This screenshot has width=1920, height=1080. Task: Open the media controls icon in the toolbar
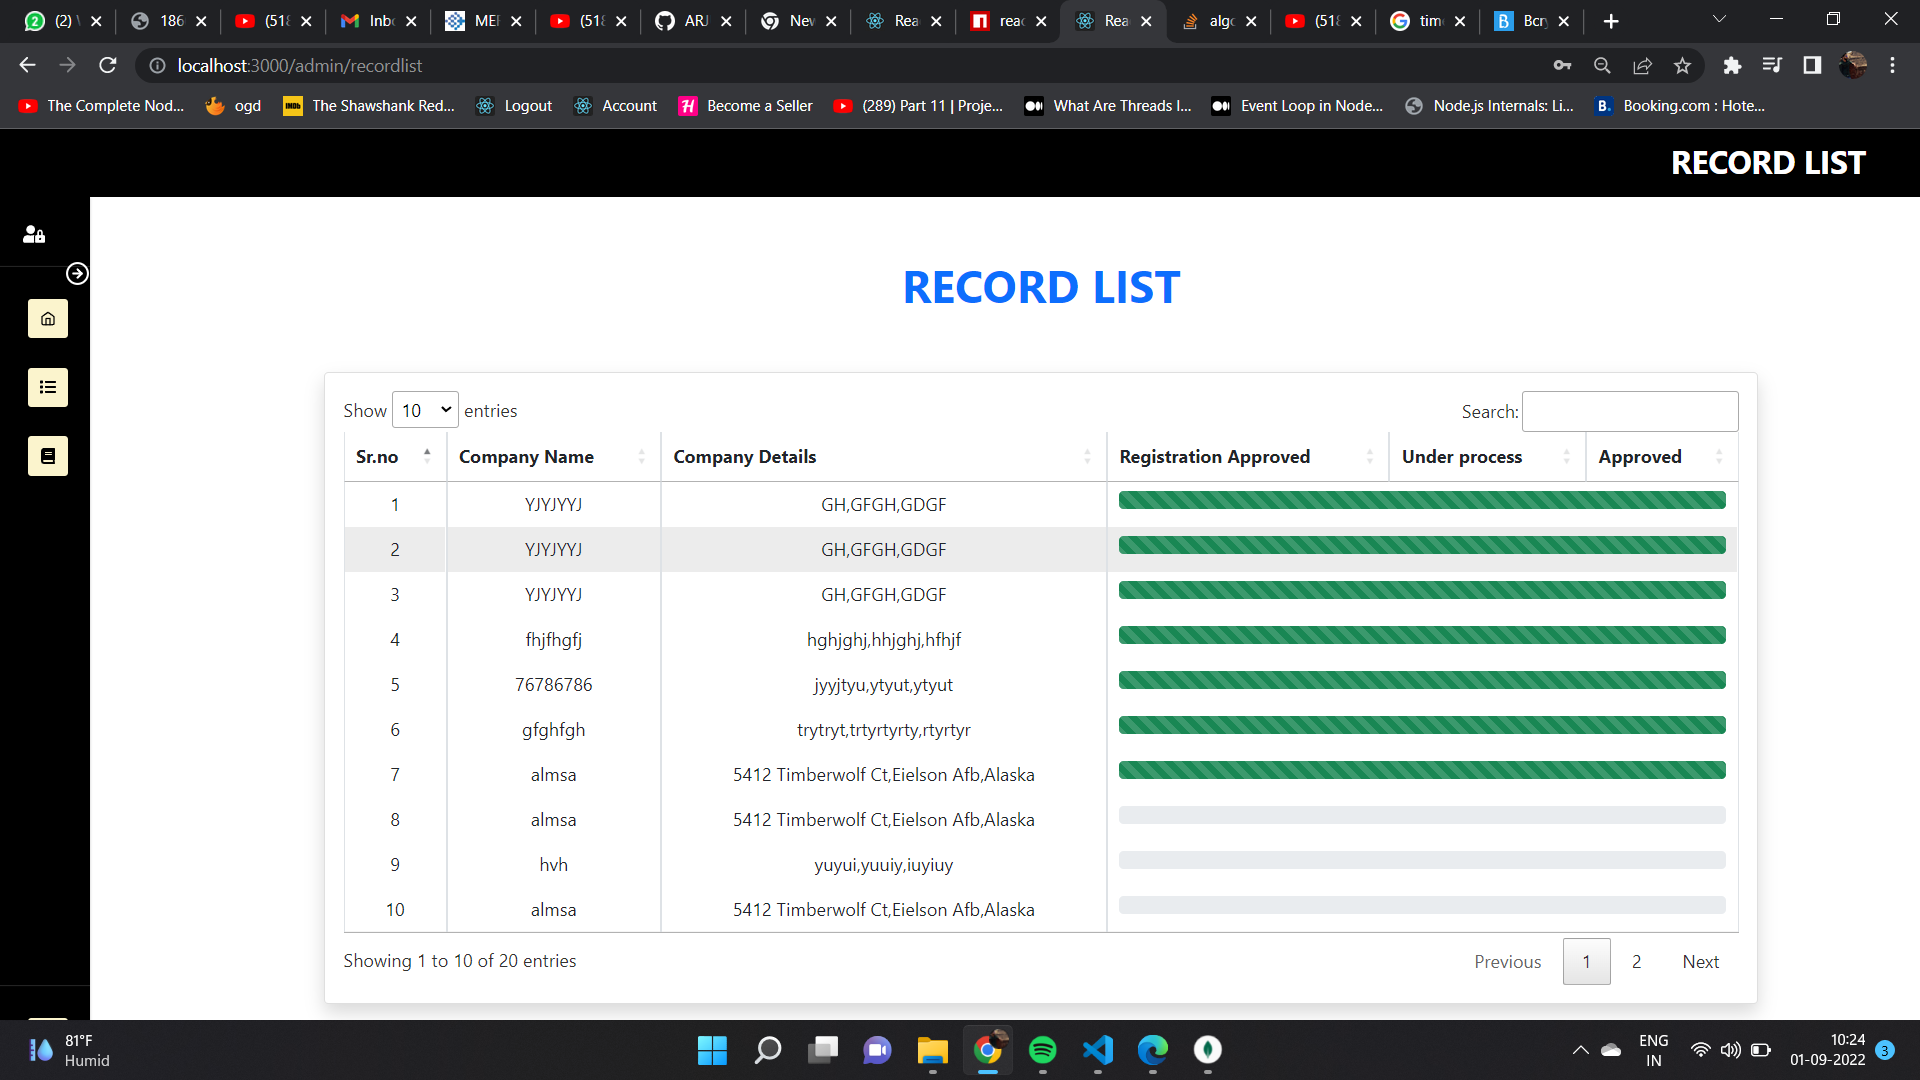coord(1772,65)
